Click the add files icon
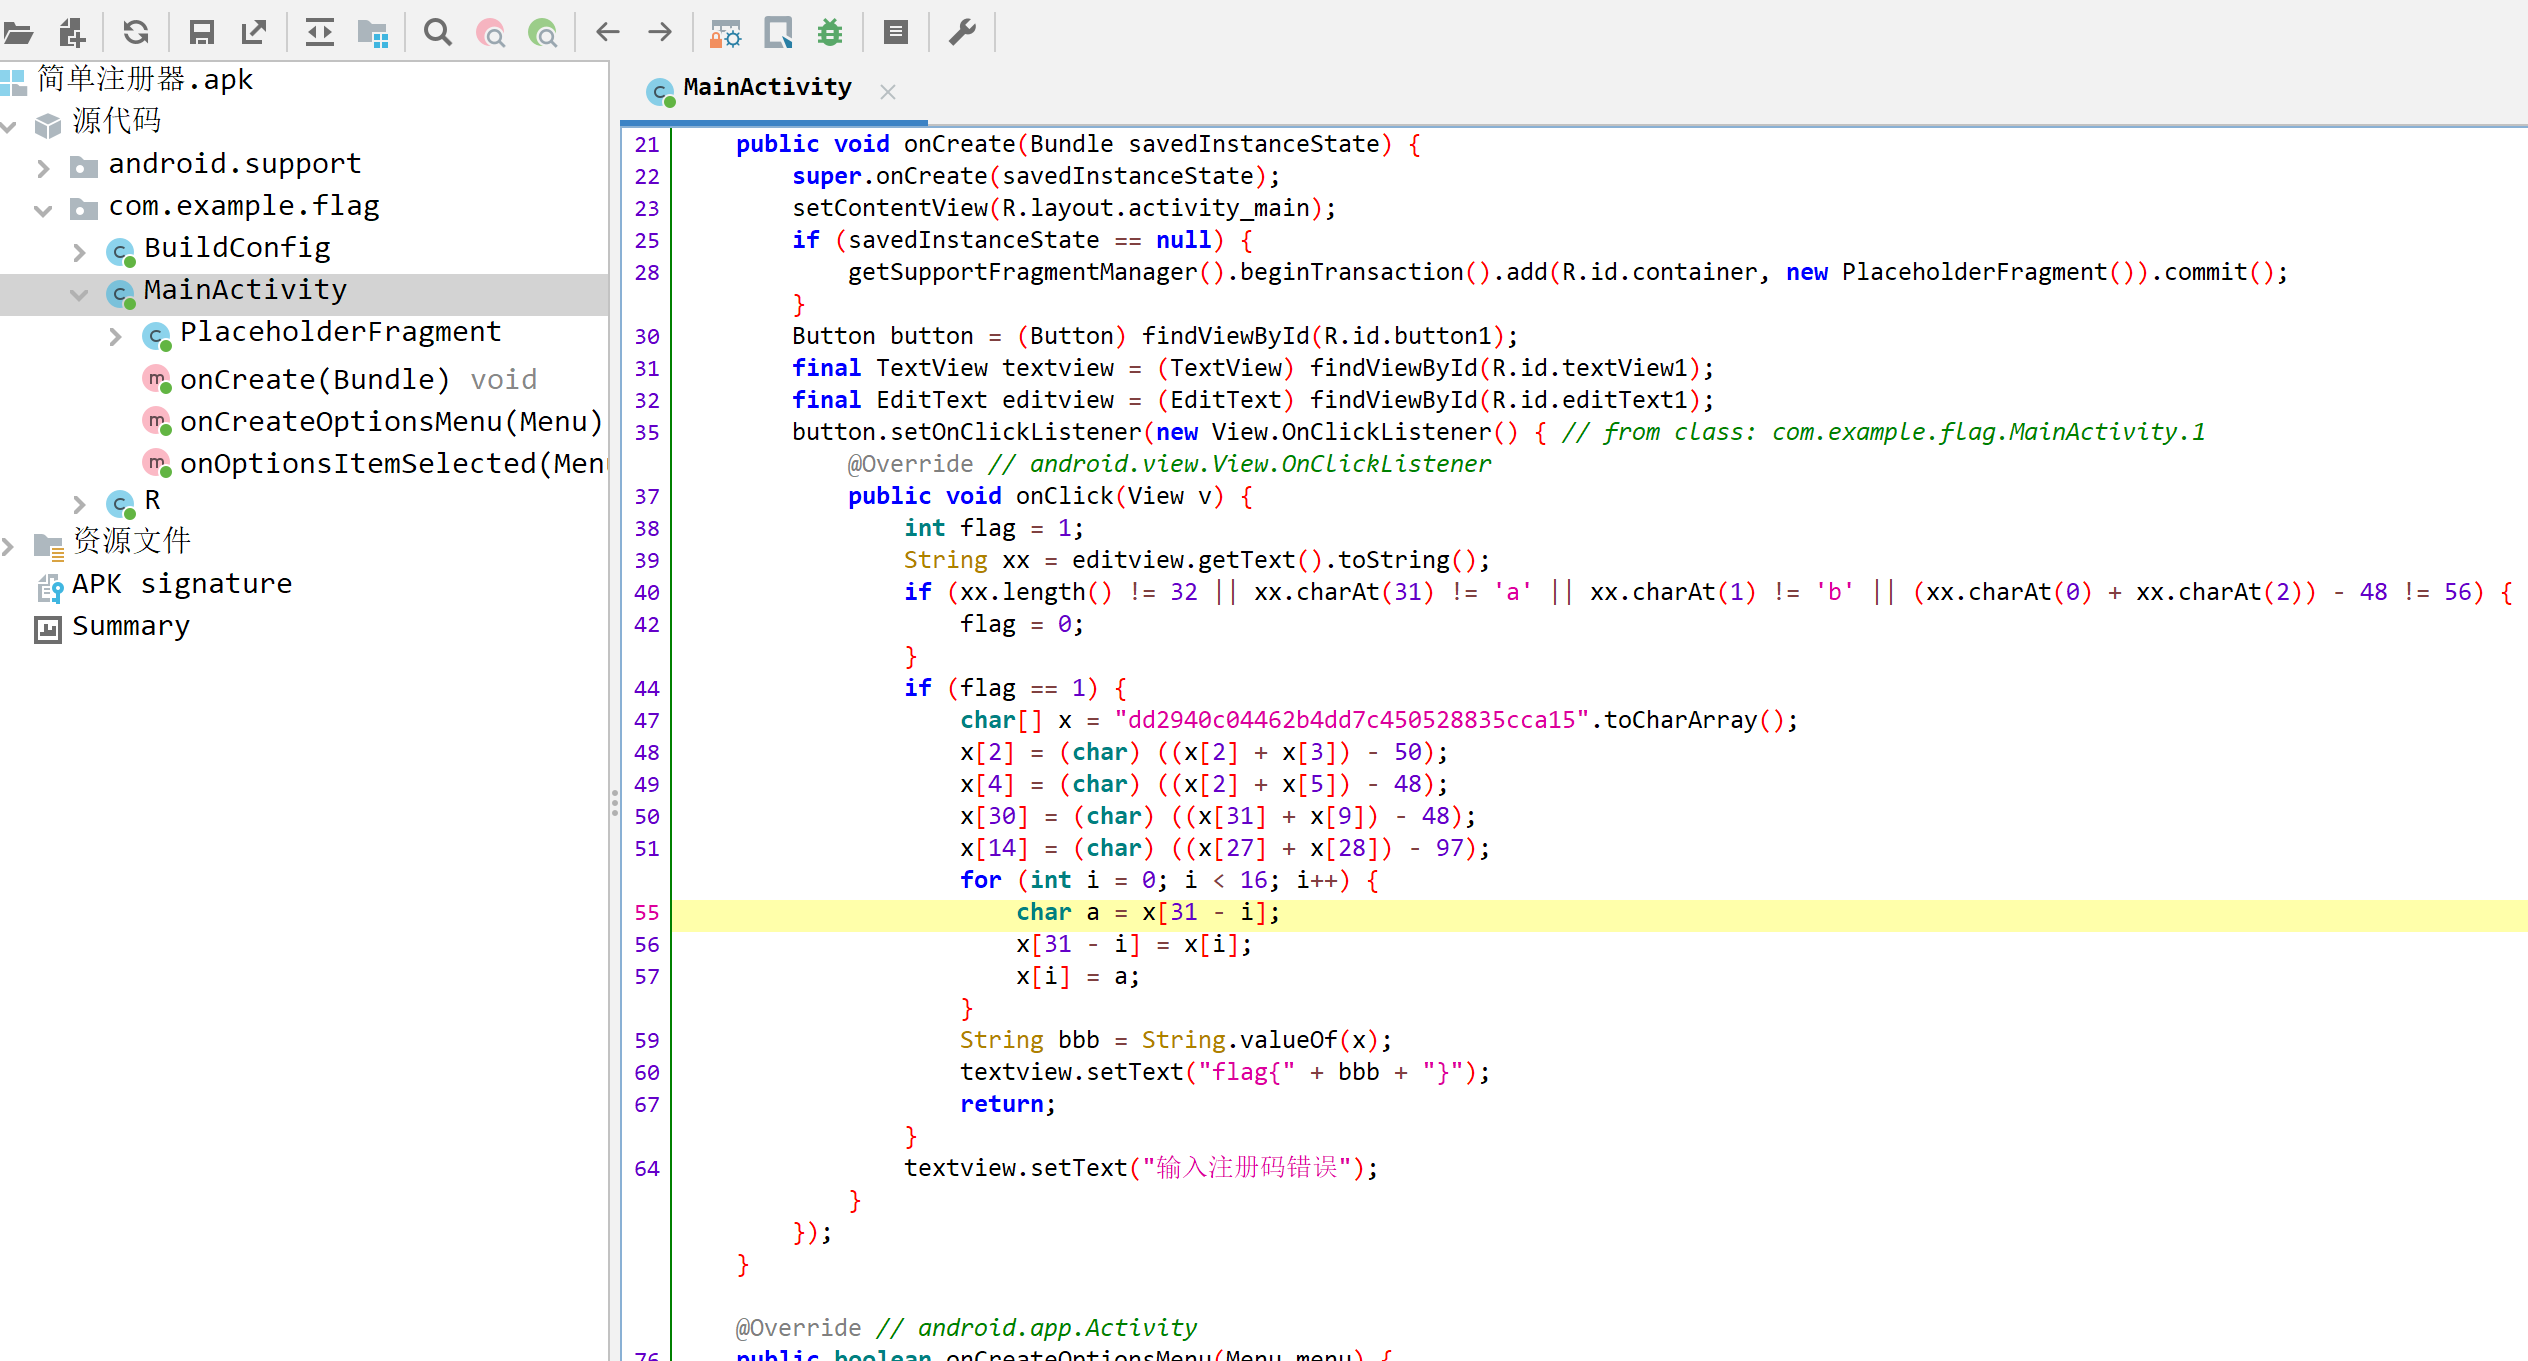 72,33
